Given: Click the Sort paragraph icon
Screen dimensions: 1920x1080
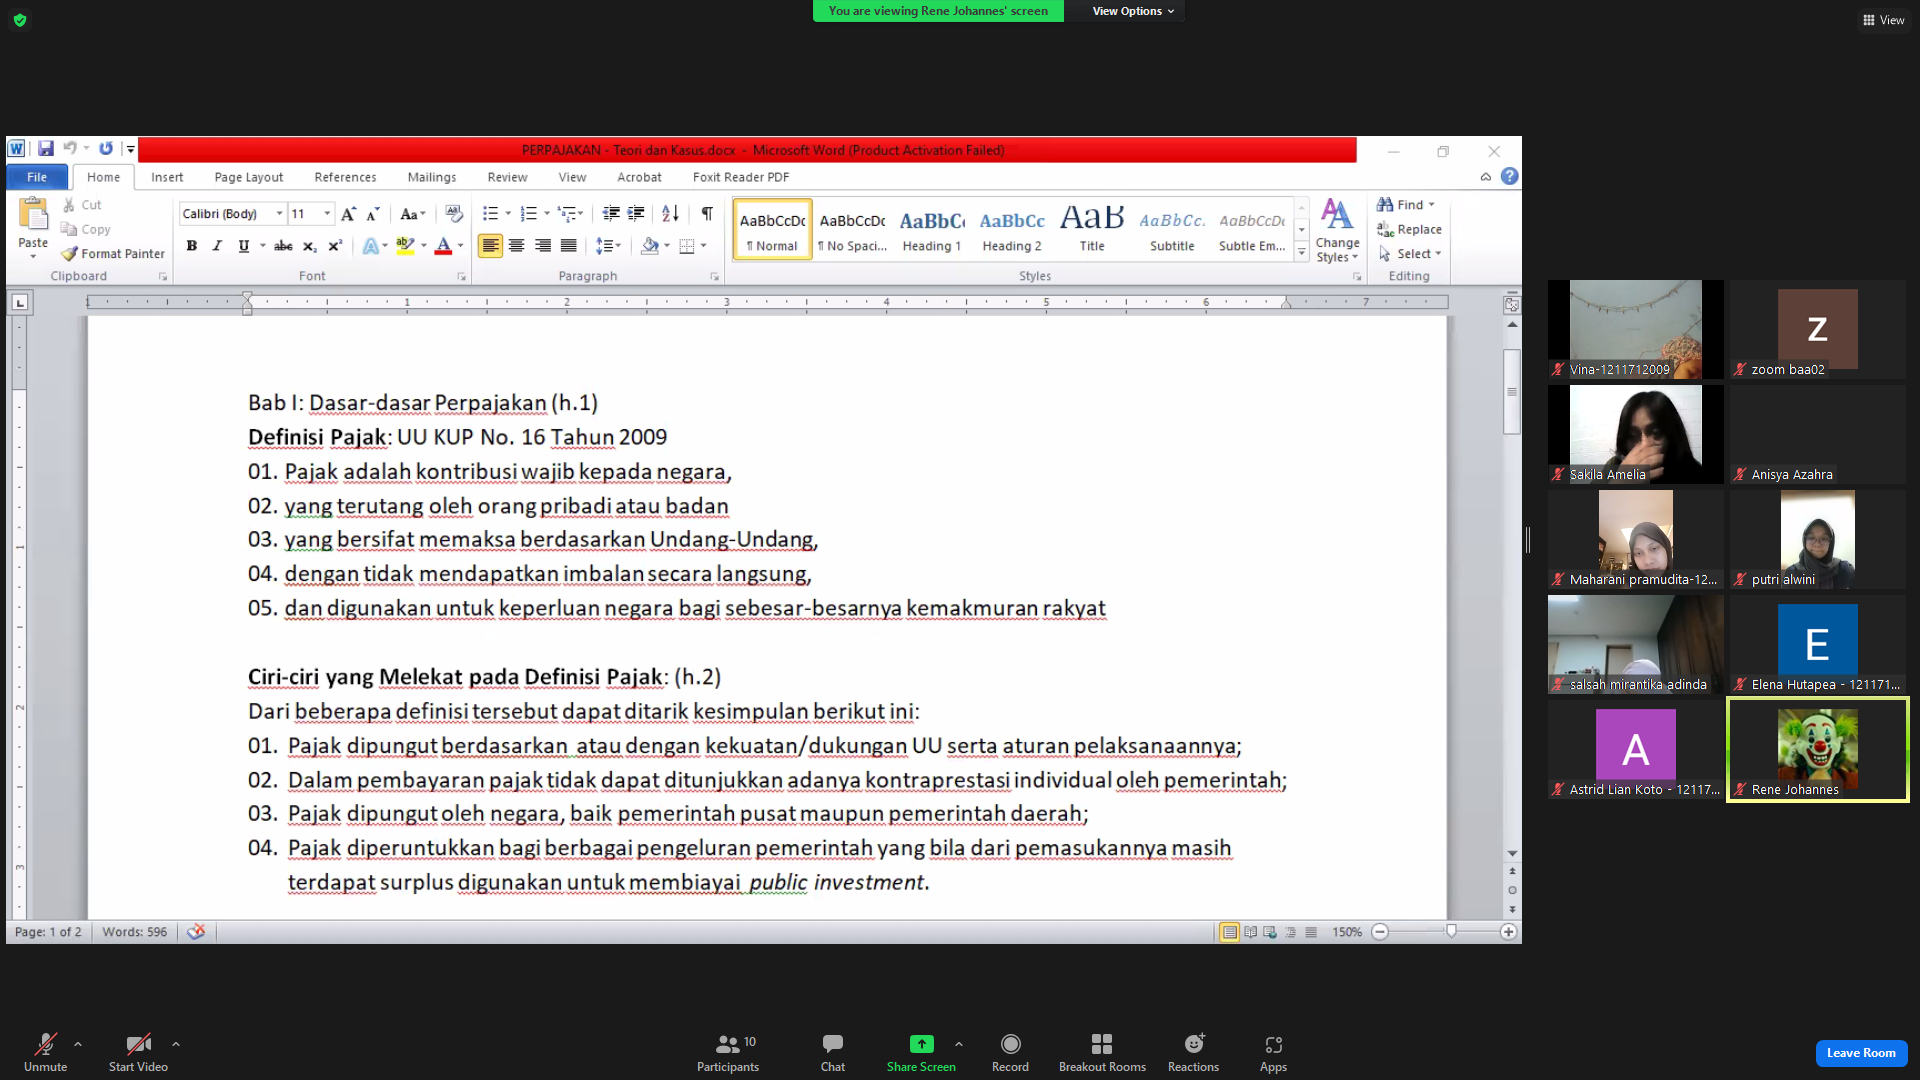Looking at the screenshot, I should [x=671, y=214].
